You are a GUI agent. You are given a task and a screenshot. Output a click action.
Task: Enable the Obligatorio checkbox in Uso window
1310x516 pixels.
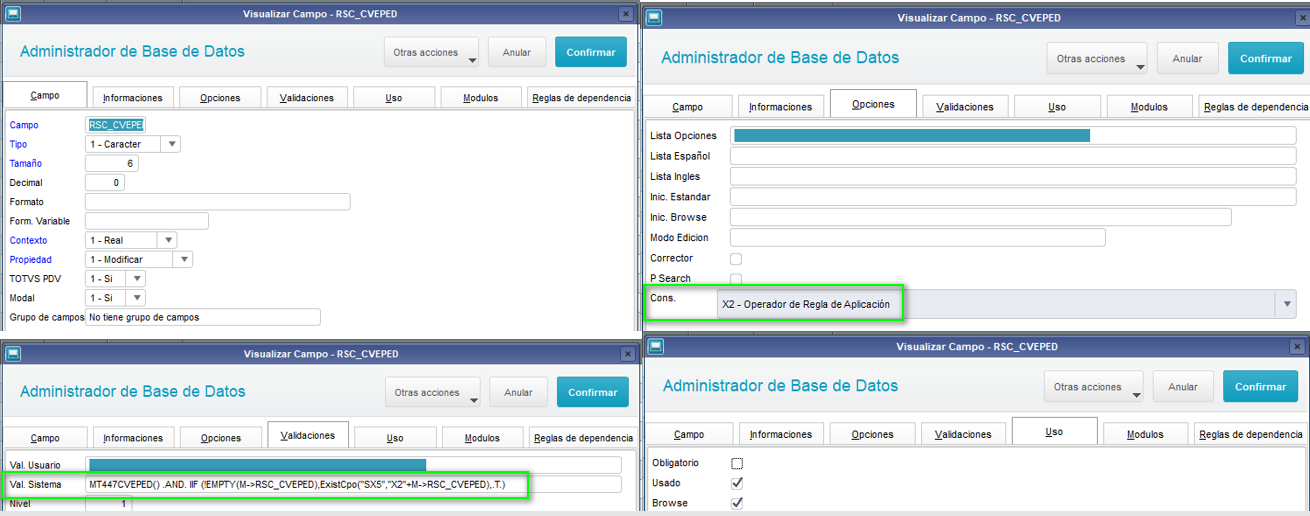pyautogui.click(x=737, y=463)
